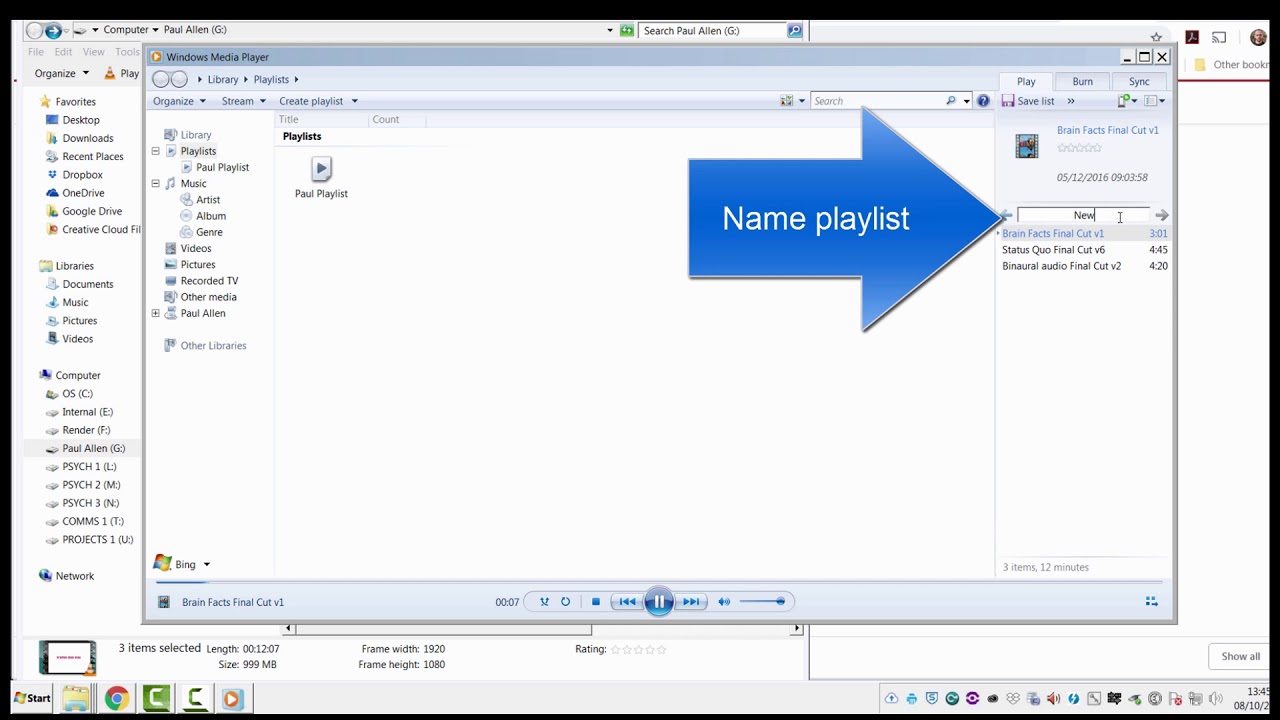Pause playback with the round pause button
Screen dimensions: 1280x720
(x=659, y=602)
